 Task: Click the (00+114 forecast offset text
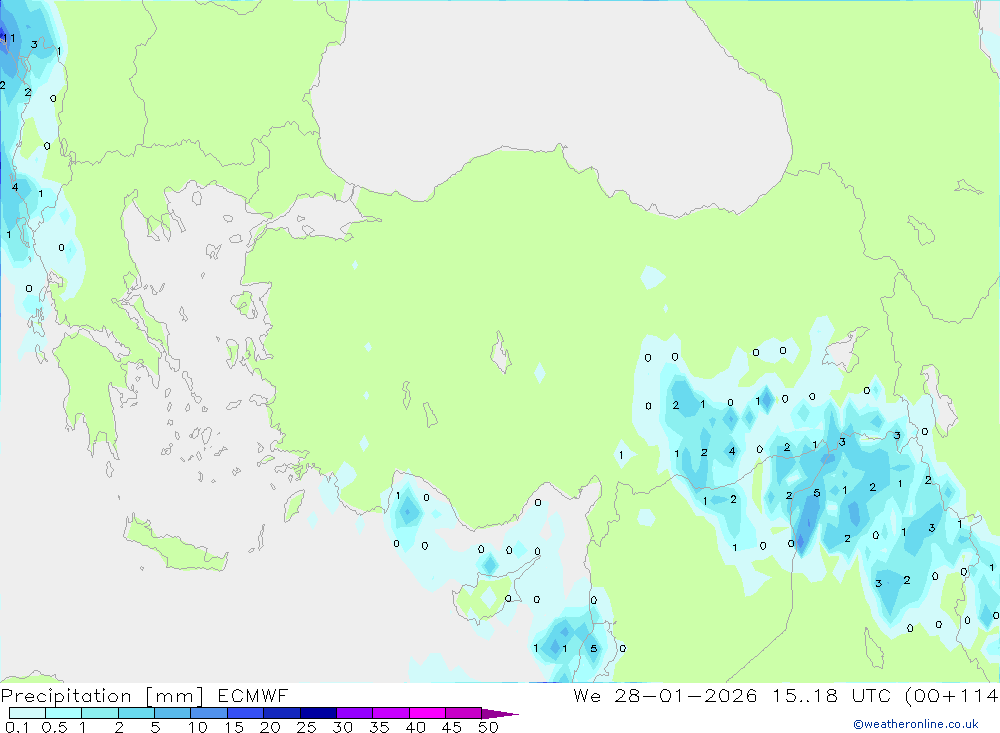[x=952, y=695]
